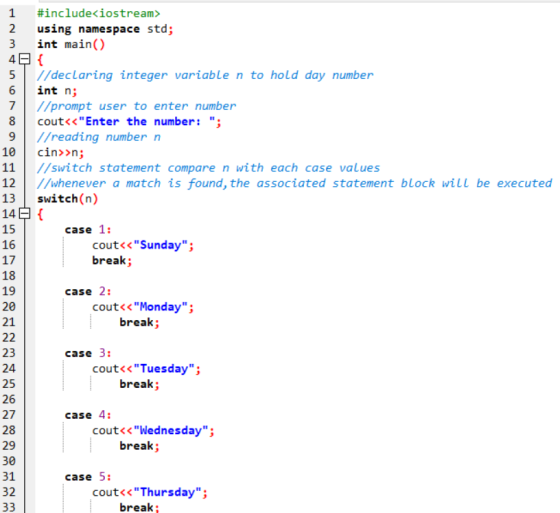
Task: Click the '#include<iostream>' directive
Action: [99, 13]
